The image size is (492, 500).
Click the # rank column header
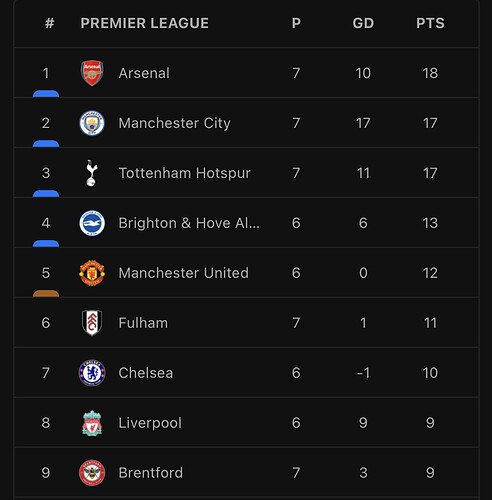pyautogui.click(x=49, y=23)
